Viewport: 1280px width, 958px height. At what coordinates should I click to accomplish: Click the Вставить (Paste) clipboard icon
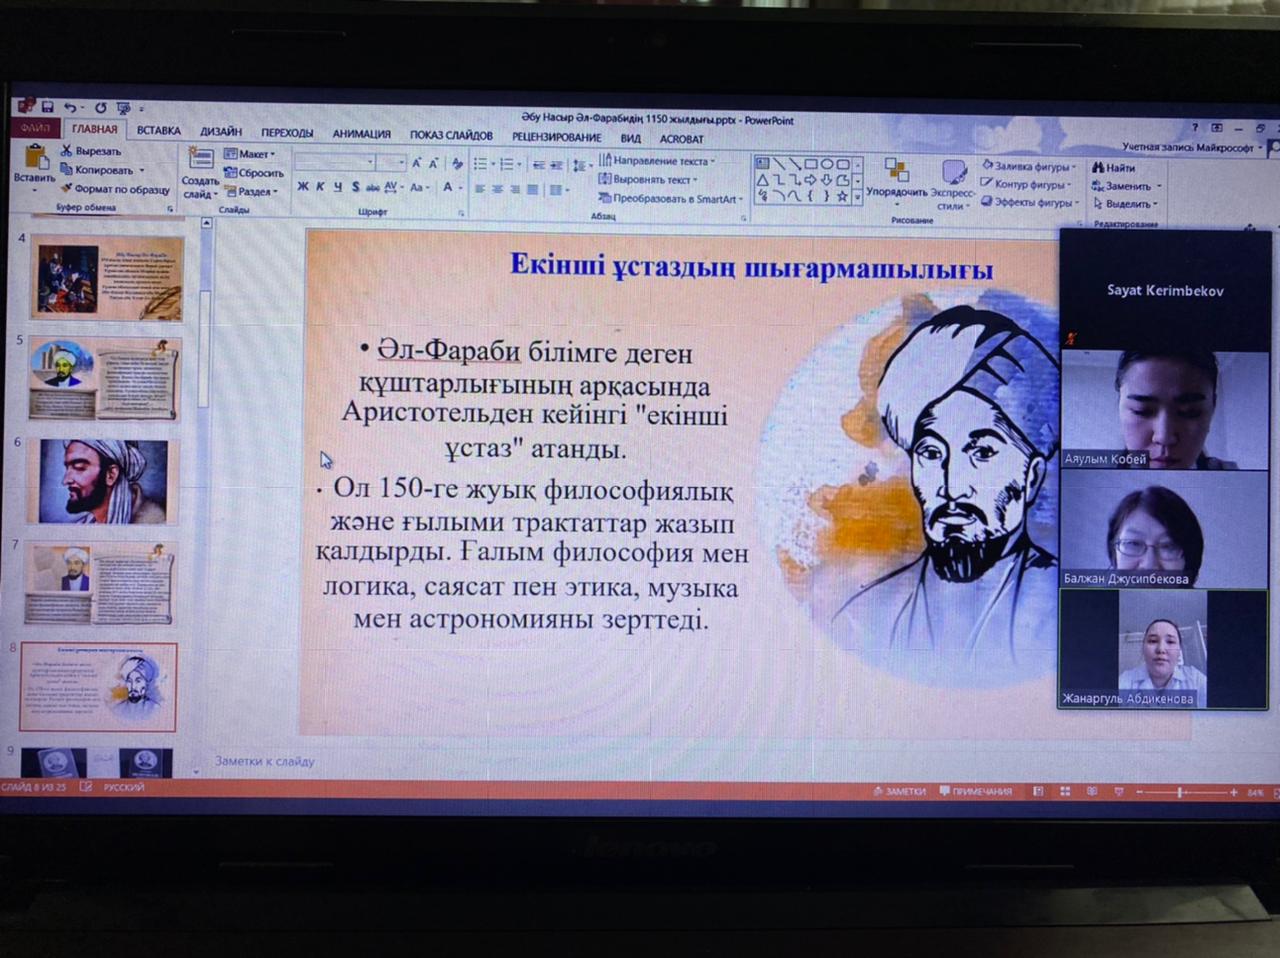(x=34, y=158)
